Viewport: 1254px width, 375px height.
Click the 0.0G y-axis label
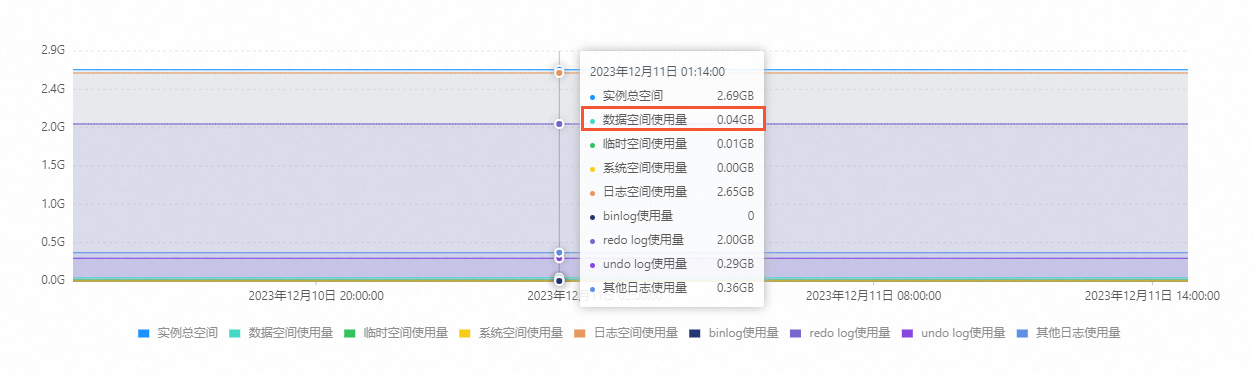(x=53, y=280)
